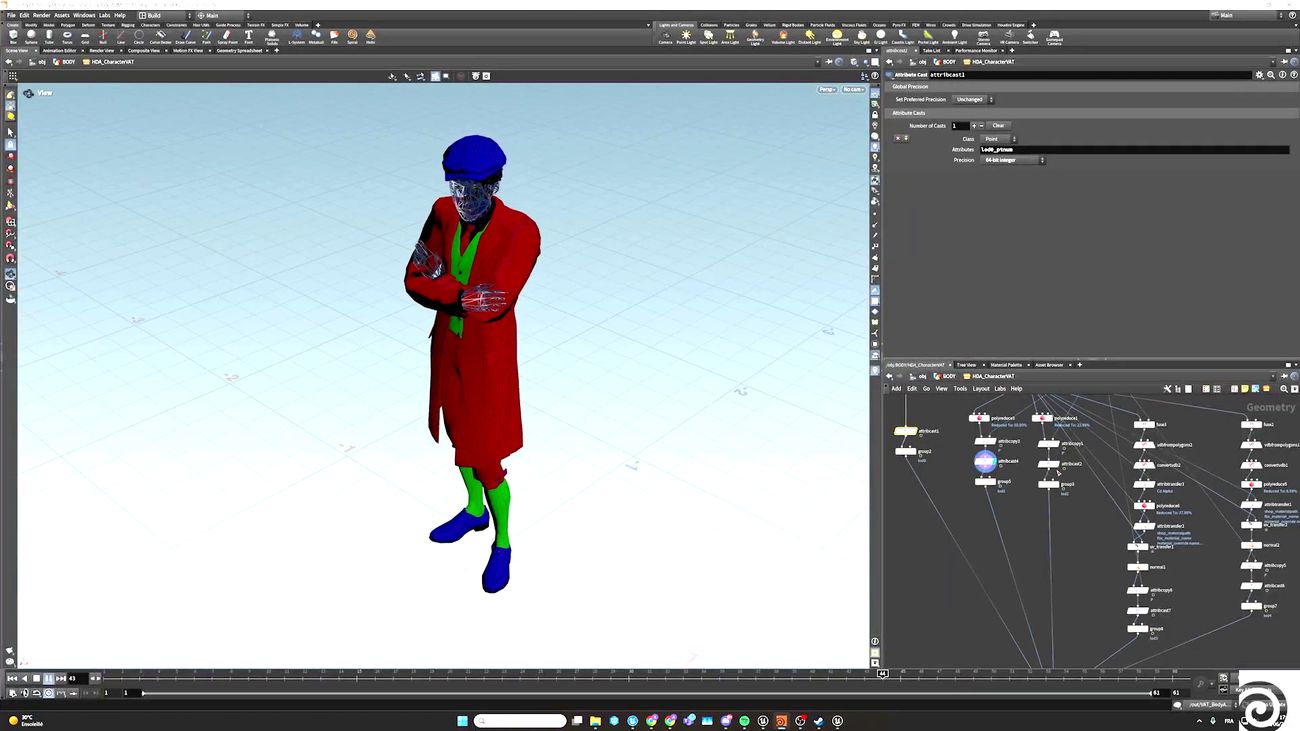This screenshot has height=731, width=1300.
Task: Open the Render menu
Action: tap(41, 15)
